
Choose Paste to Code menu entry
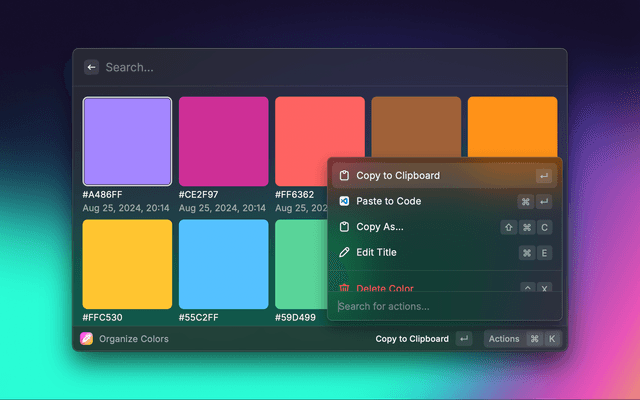click(388, 201)
